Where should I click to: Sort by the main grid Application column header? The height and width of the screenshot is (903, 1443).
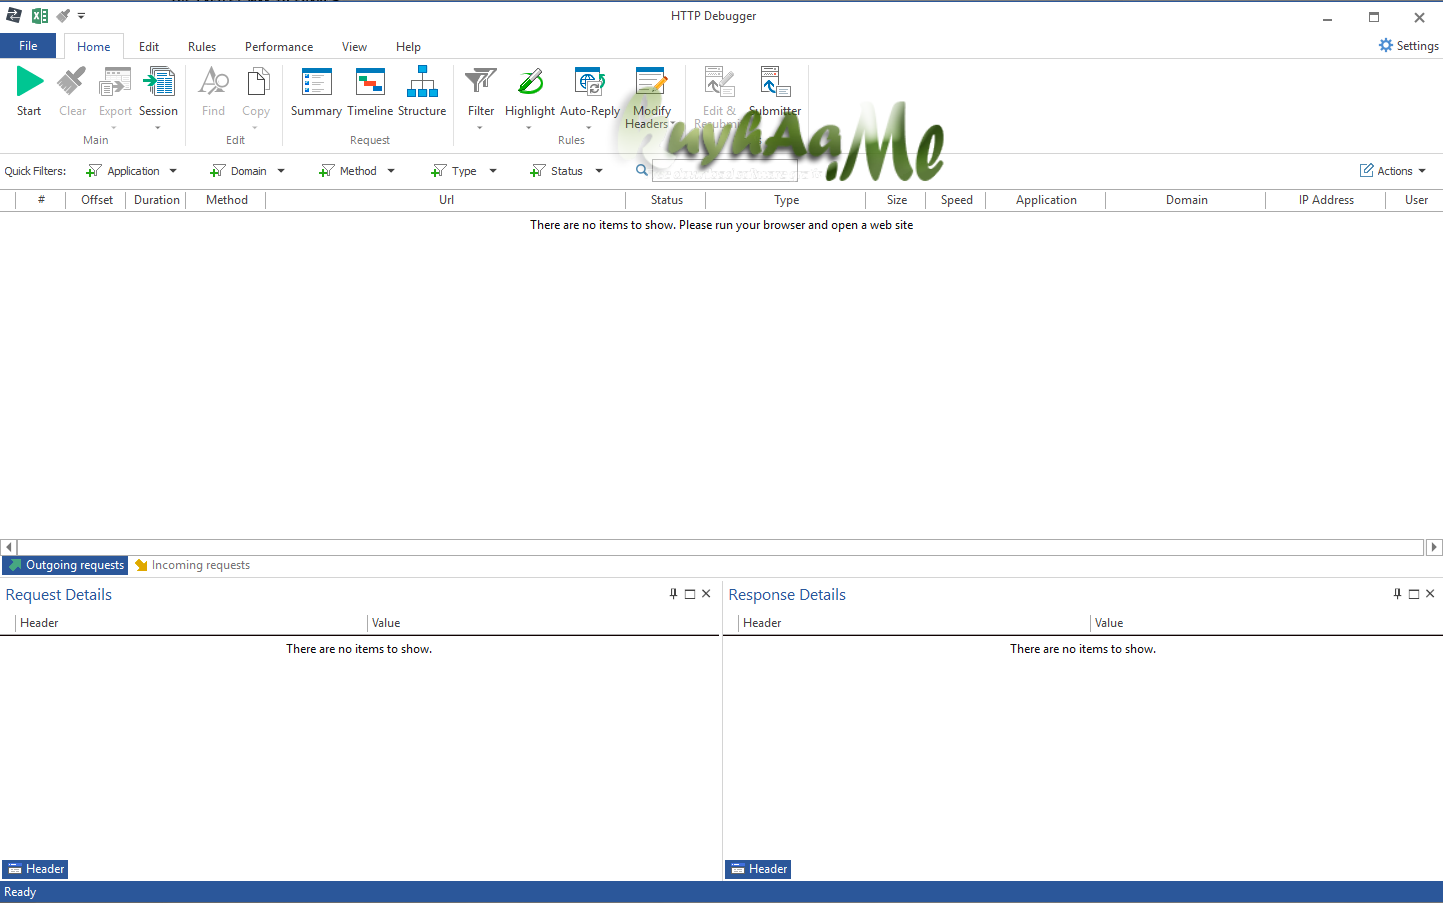[1046, 200]
